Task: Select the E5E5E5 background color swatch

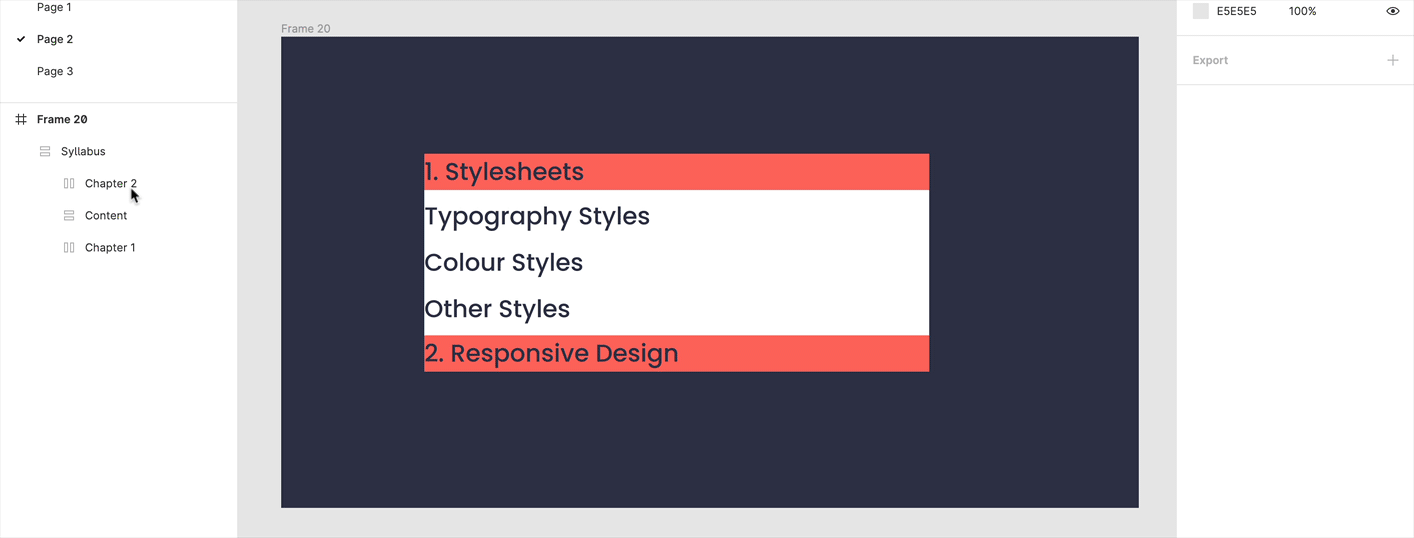Action: coord(1201,11)
